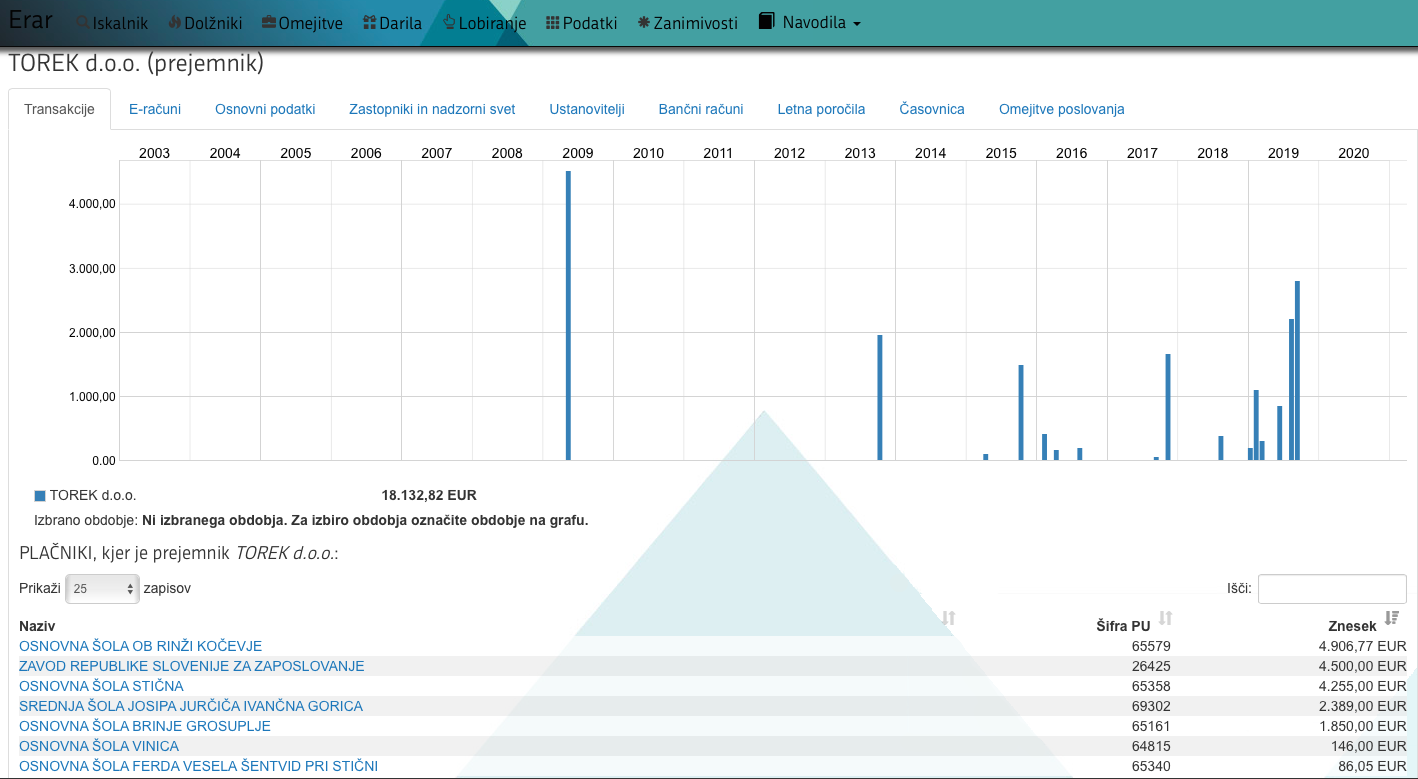Click the tallest 2019 bar in chart
This screenshot has width=1418, height=779.
point(1297,371)
